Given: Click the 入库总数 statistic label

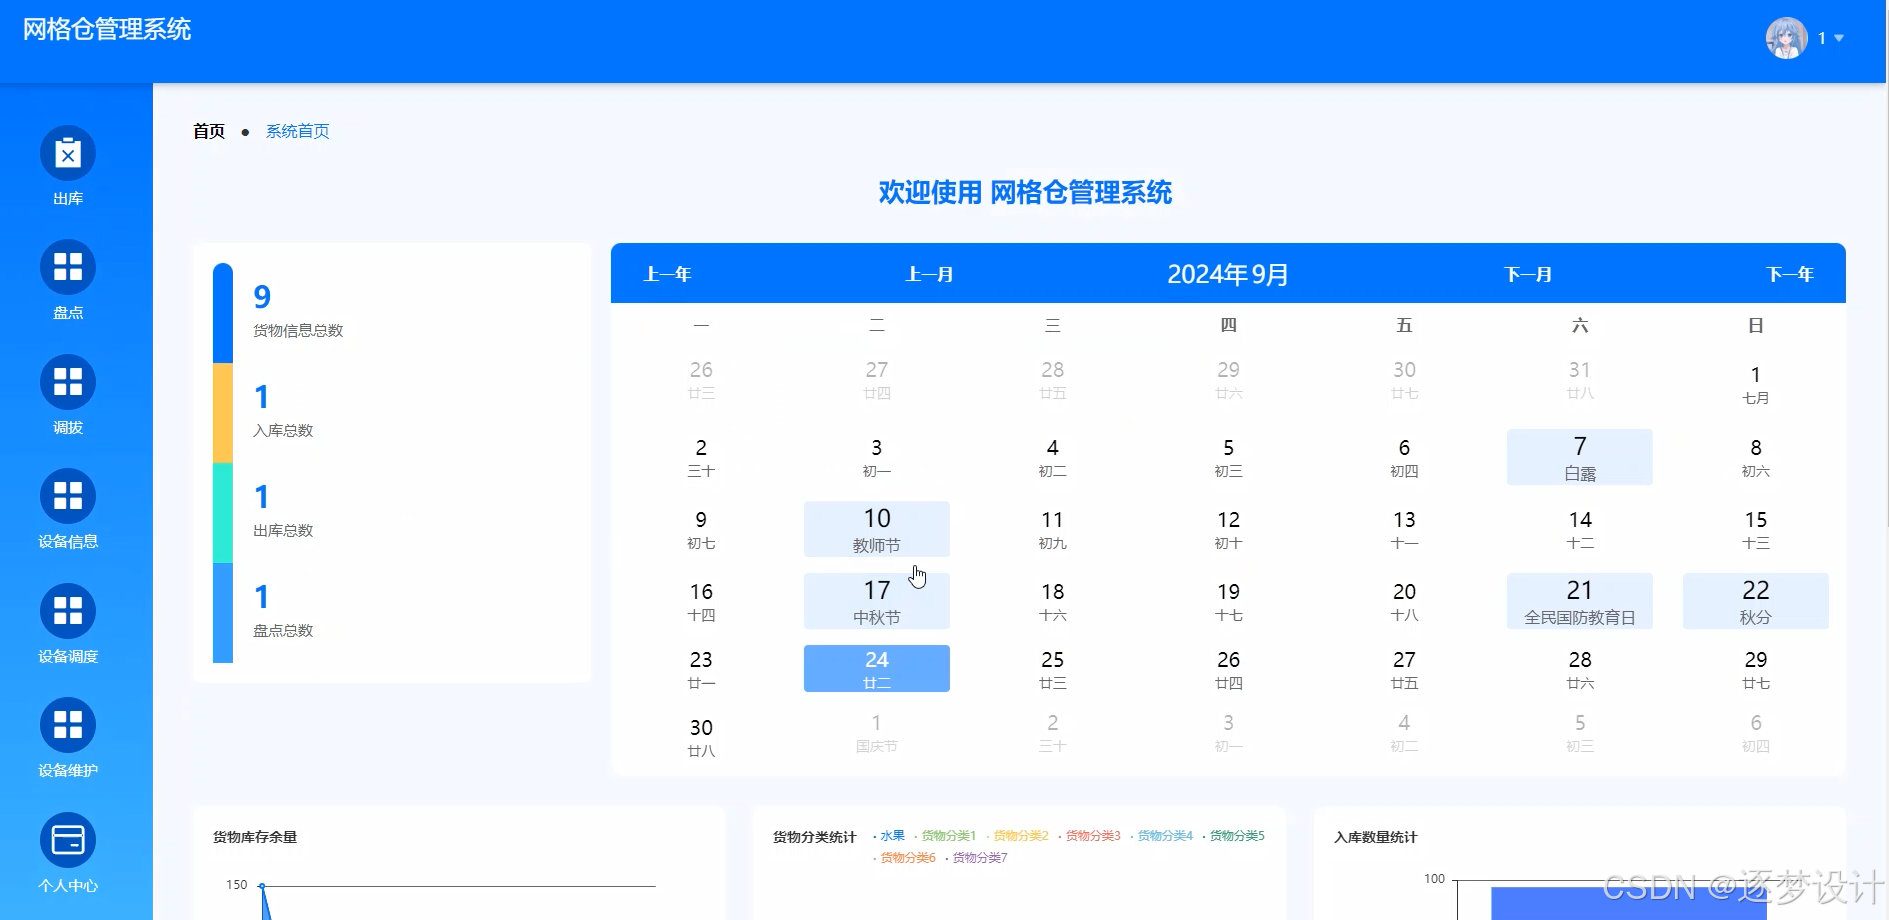Looking at the screenshot, I should point(283,430).
